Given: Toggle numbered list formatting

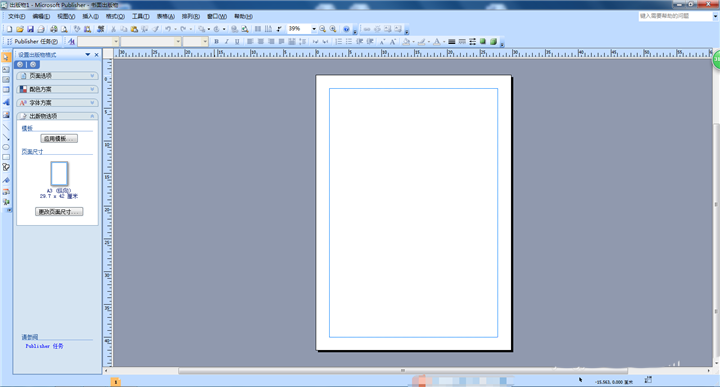Looking at the screenshot, I should 338,42.
